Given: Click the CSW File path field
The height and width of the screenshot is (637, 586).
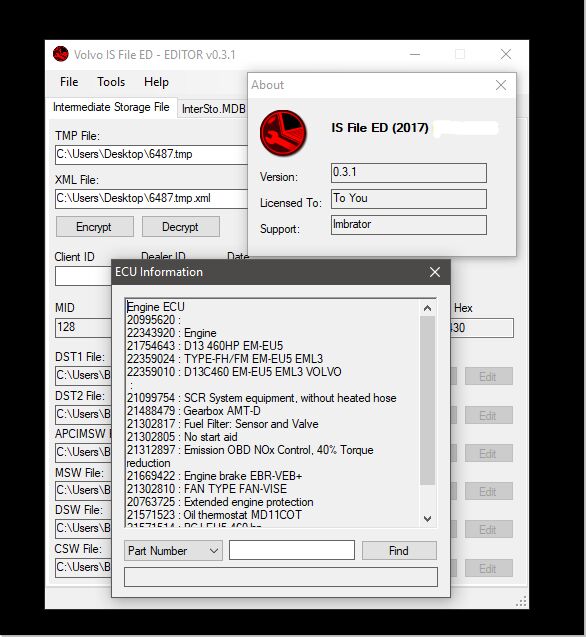Looking at the screenshot, I should (83, 567).
